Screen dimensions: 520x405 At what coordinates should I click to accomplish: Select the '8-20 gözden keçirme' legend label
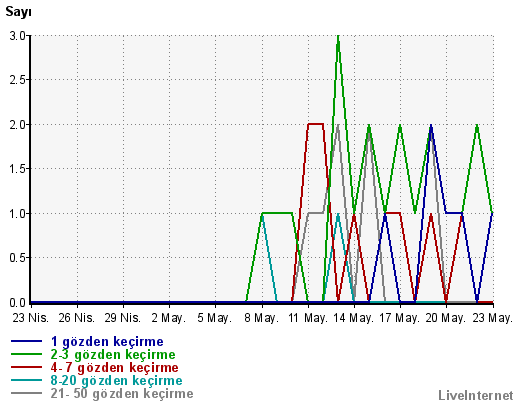117,381
